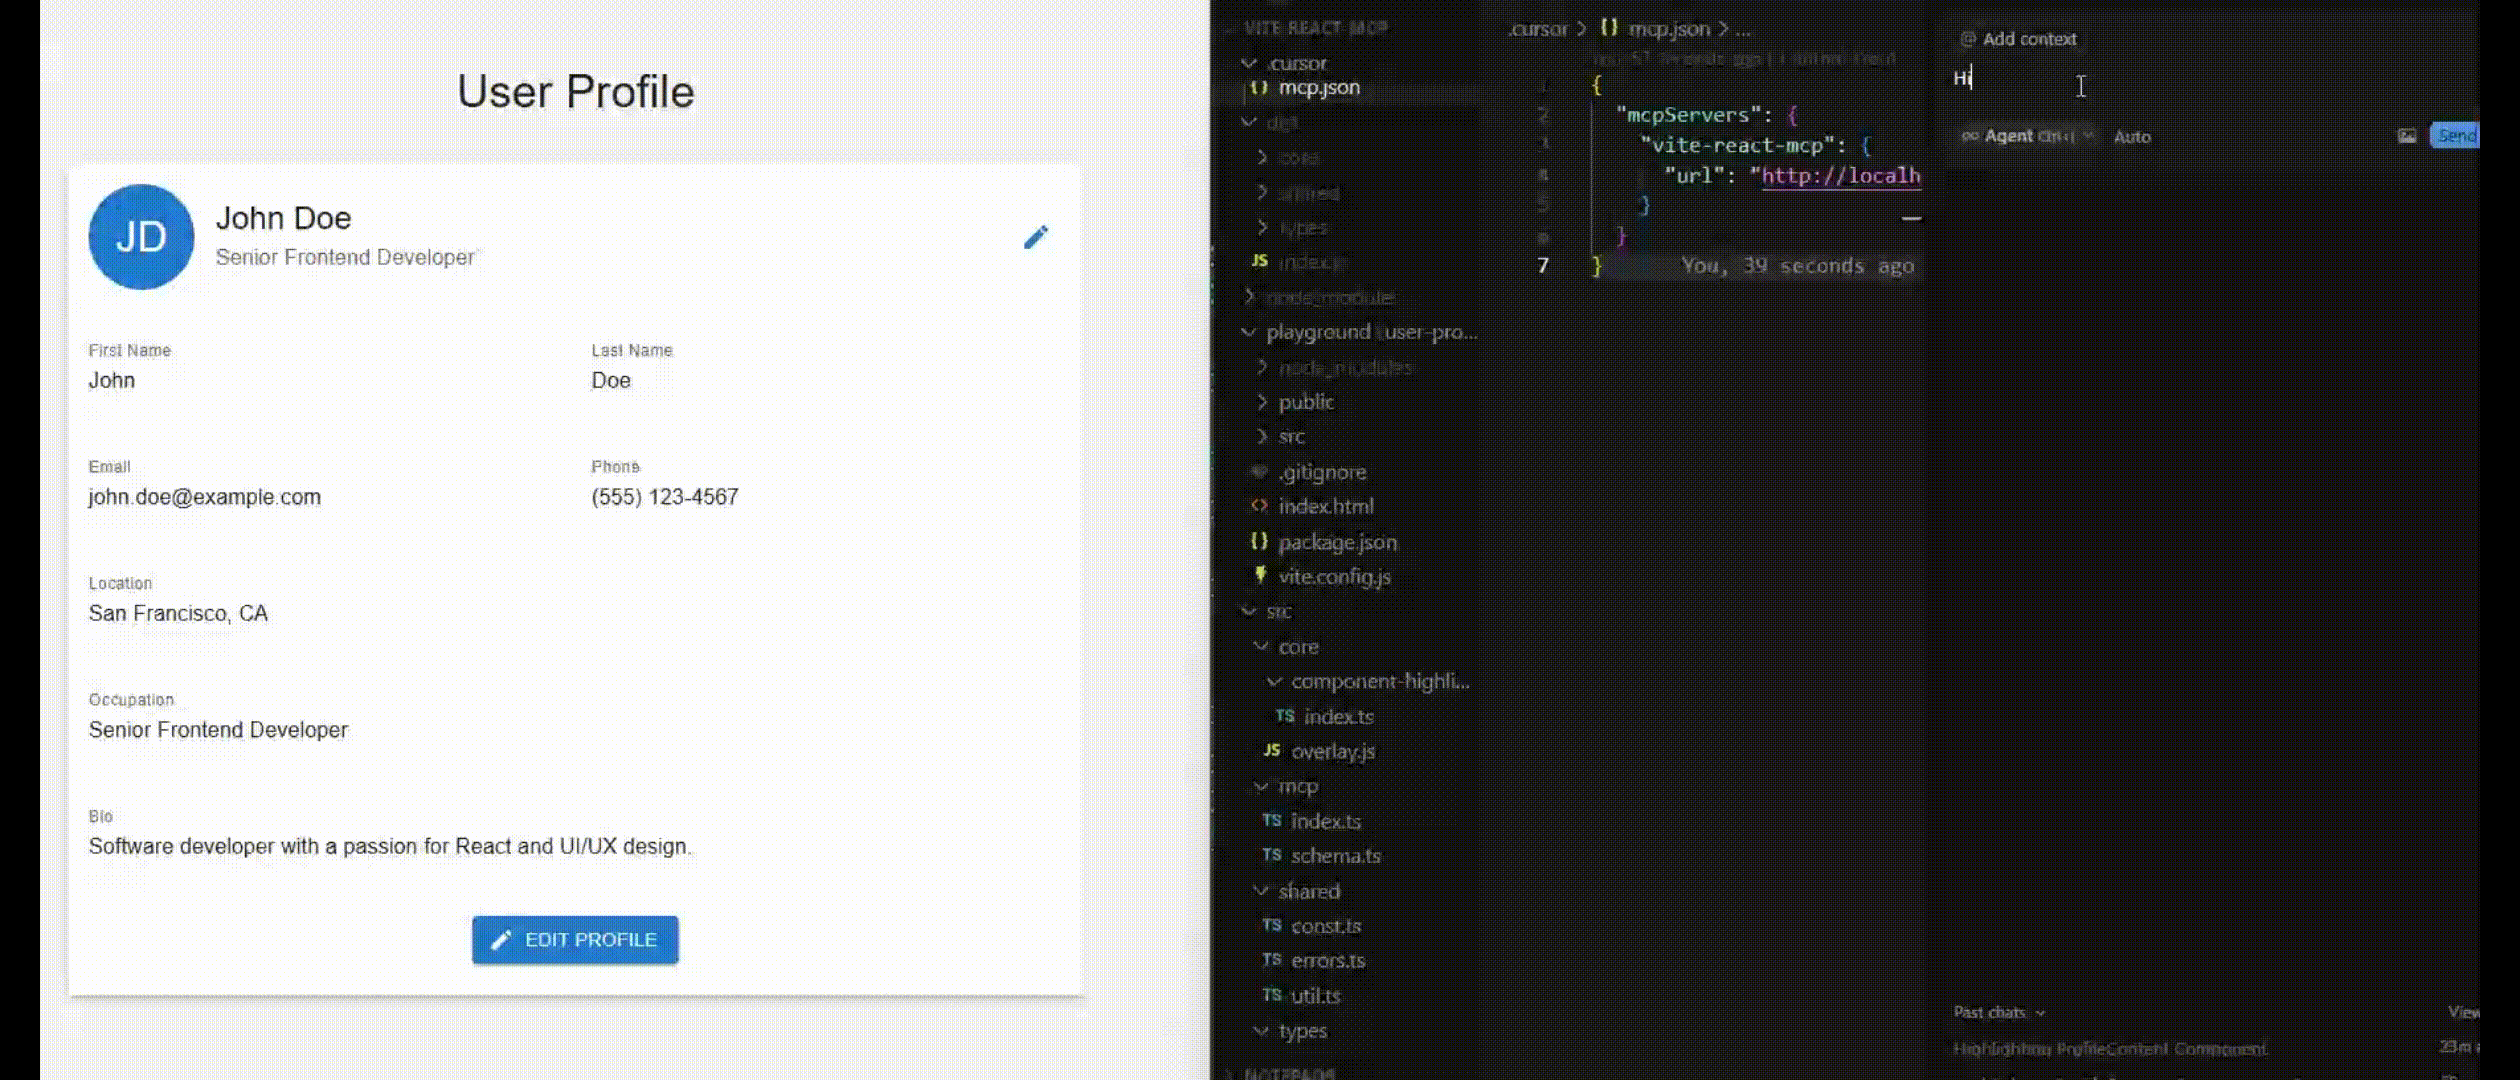The height and width of the screenshot is (1080, 2520).
Task: Click the gitignore icon in the explorer
Action: [x=1261, y=472]
